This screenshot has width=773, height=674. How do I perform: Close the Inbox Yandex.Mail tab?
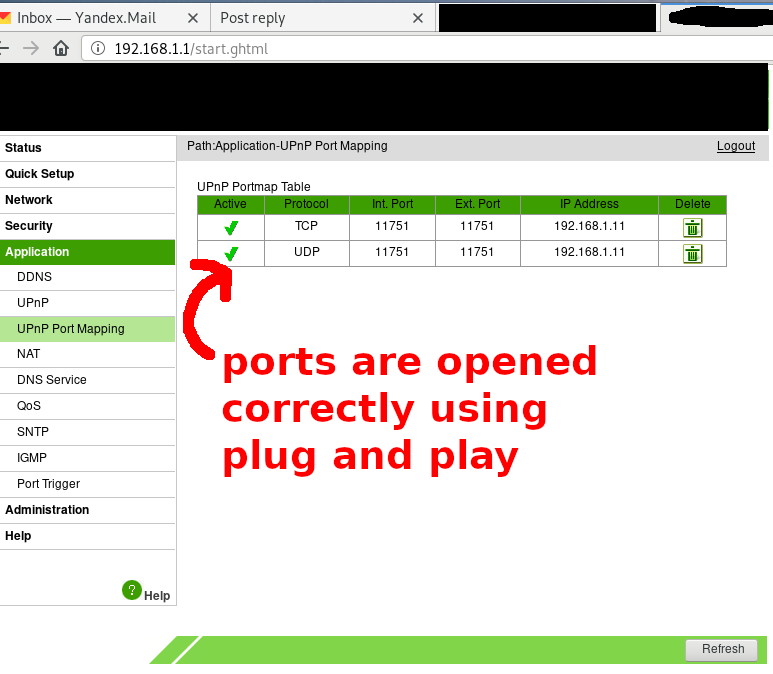pyautogui.click(x=193, y=18)
